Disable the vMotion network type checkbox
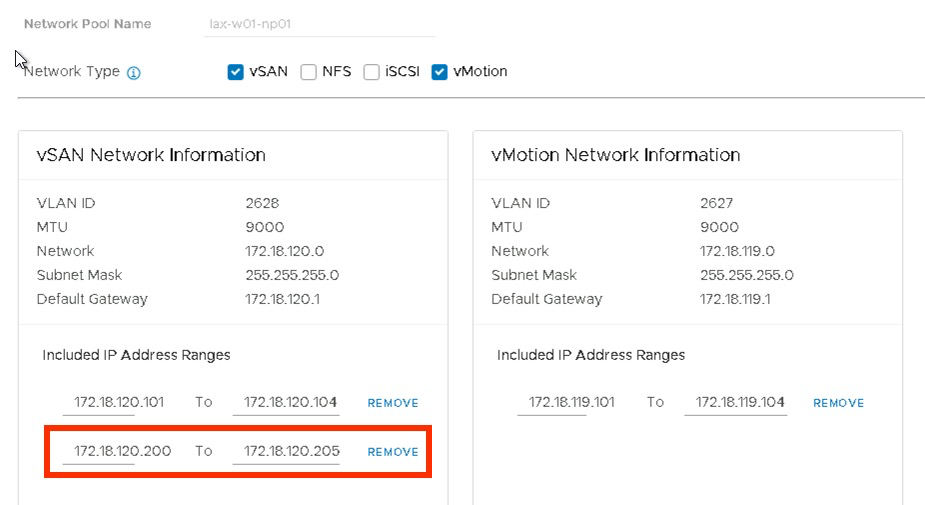Image resolution: width=925 pixels, height=505 pixels. [x=440, y=72]
